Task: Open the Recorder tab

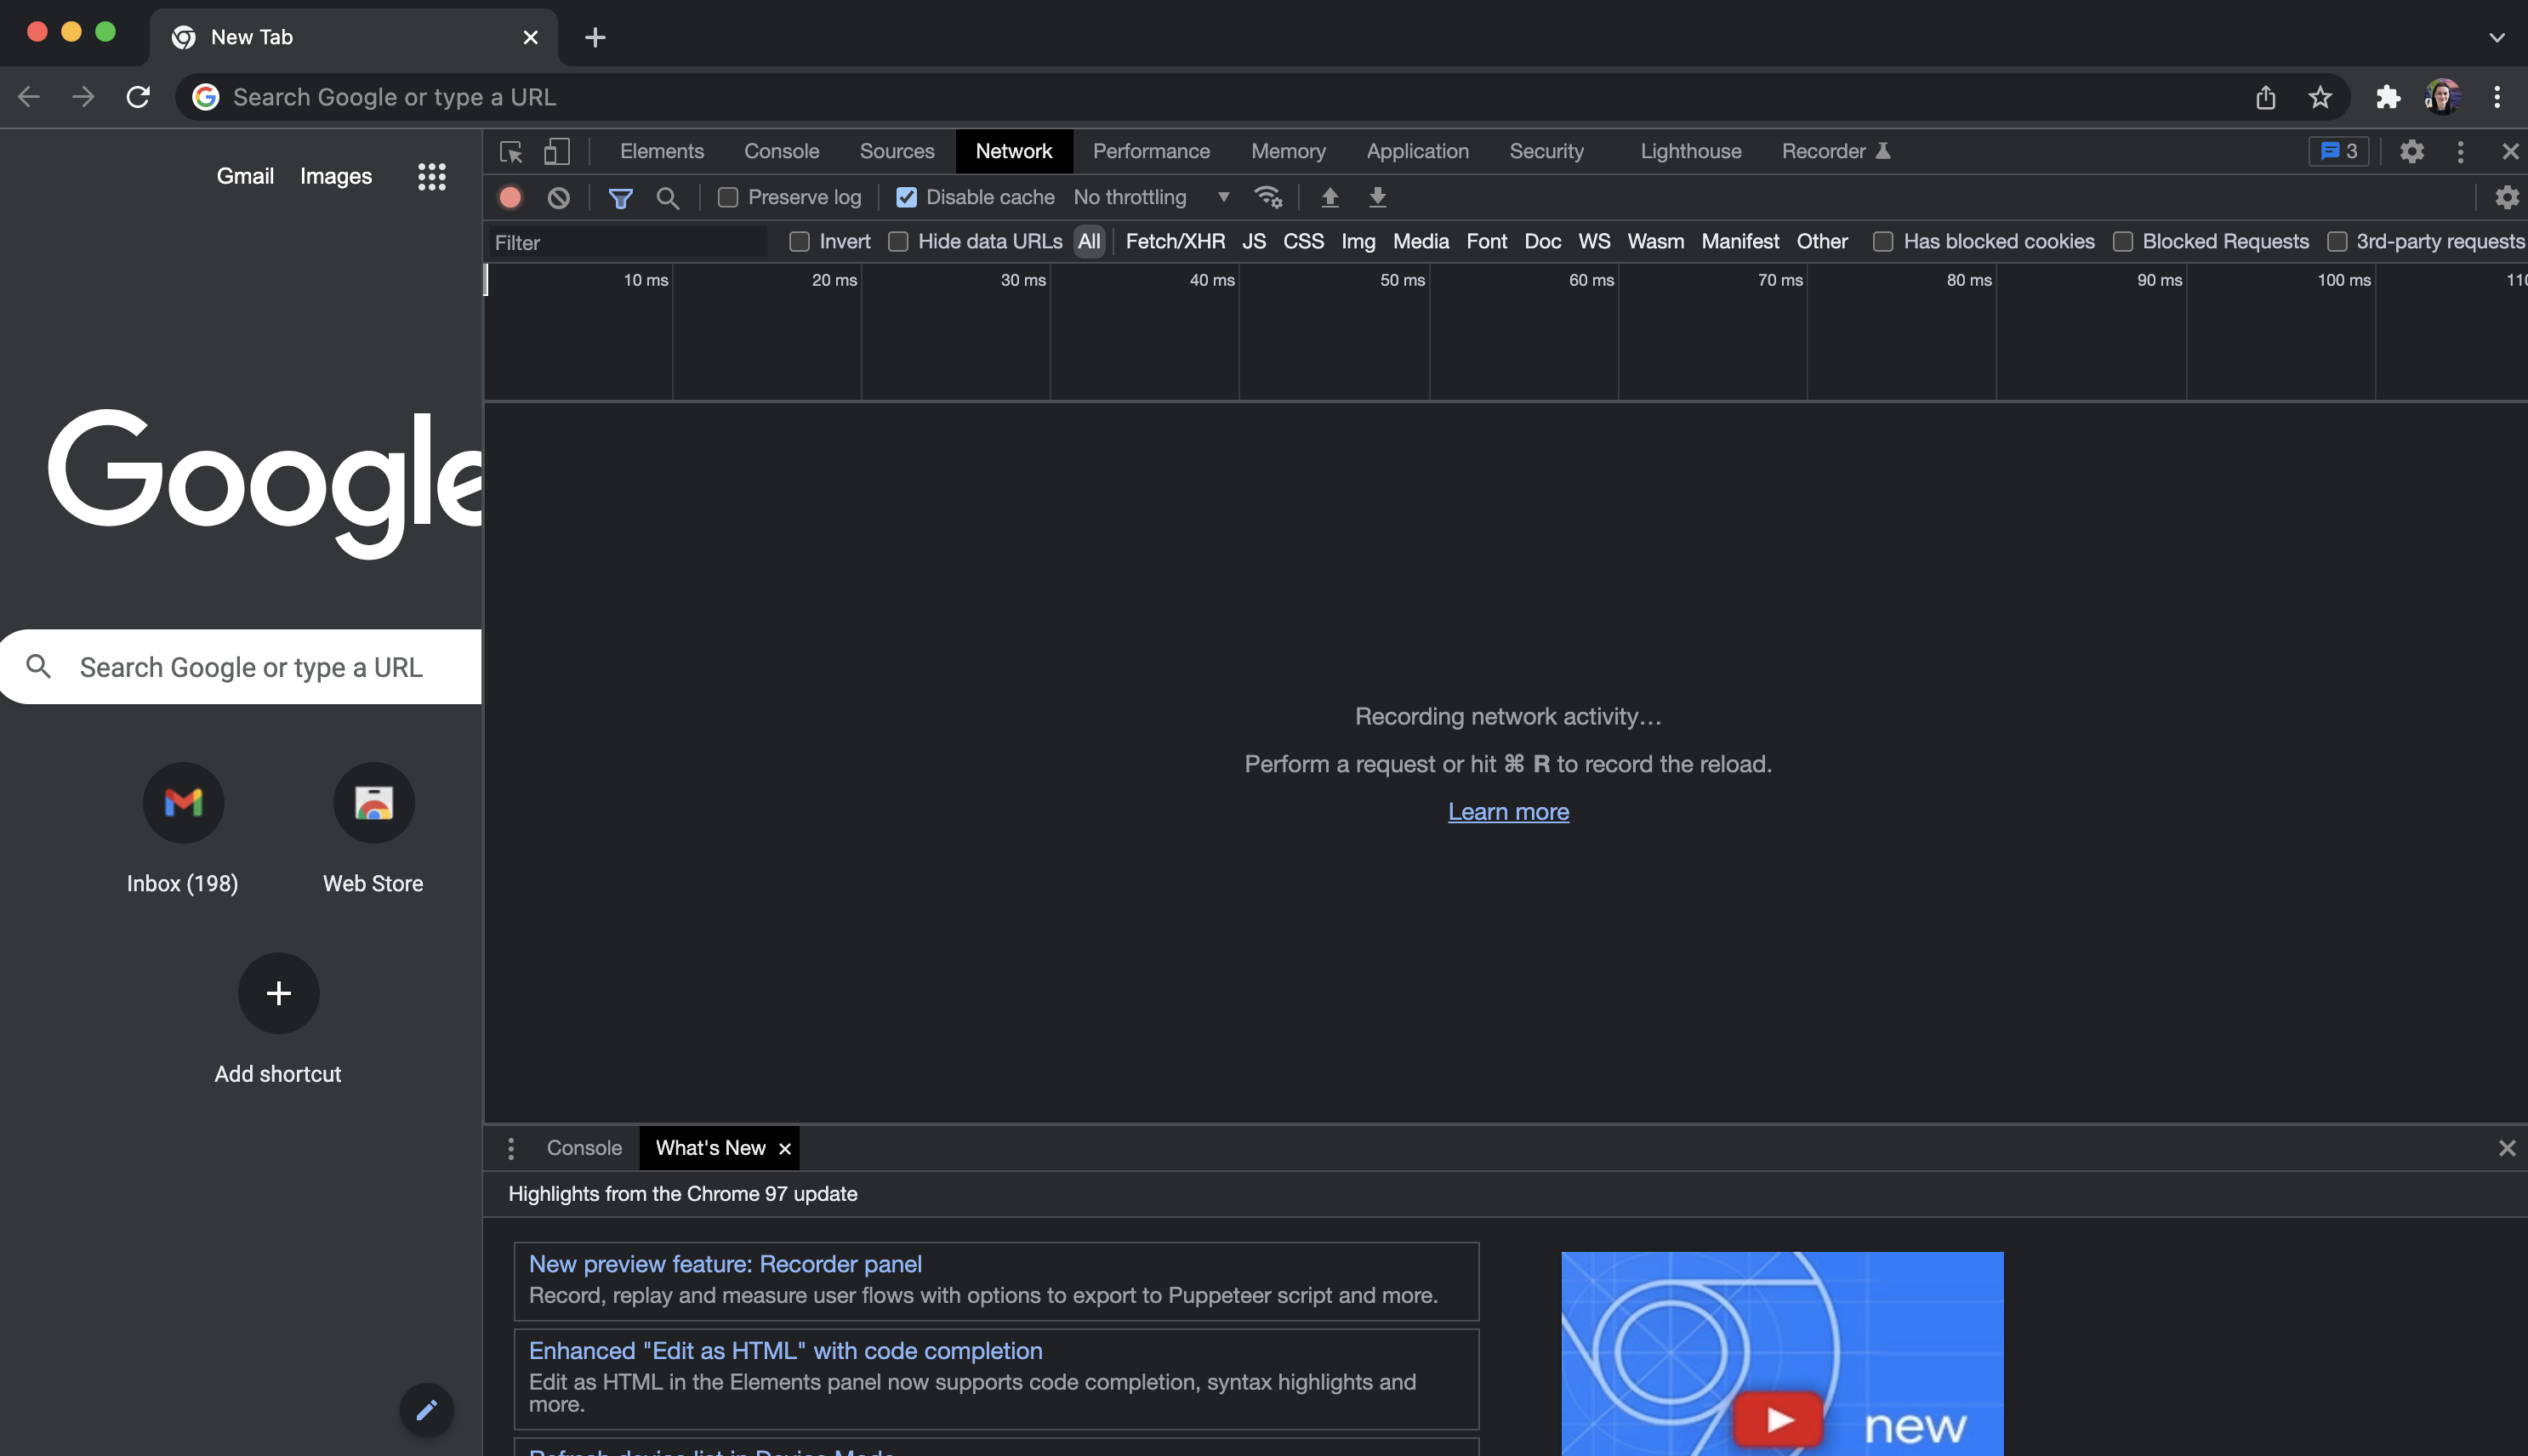Action: [1836, 151]
